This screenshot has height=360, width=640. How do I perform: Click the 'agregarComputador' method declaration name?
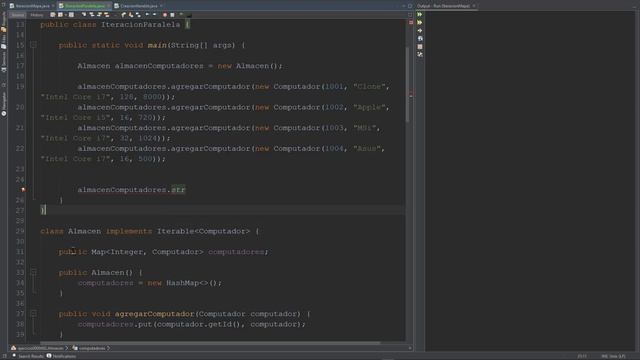pos(154,314)
